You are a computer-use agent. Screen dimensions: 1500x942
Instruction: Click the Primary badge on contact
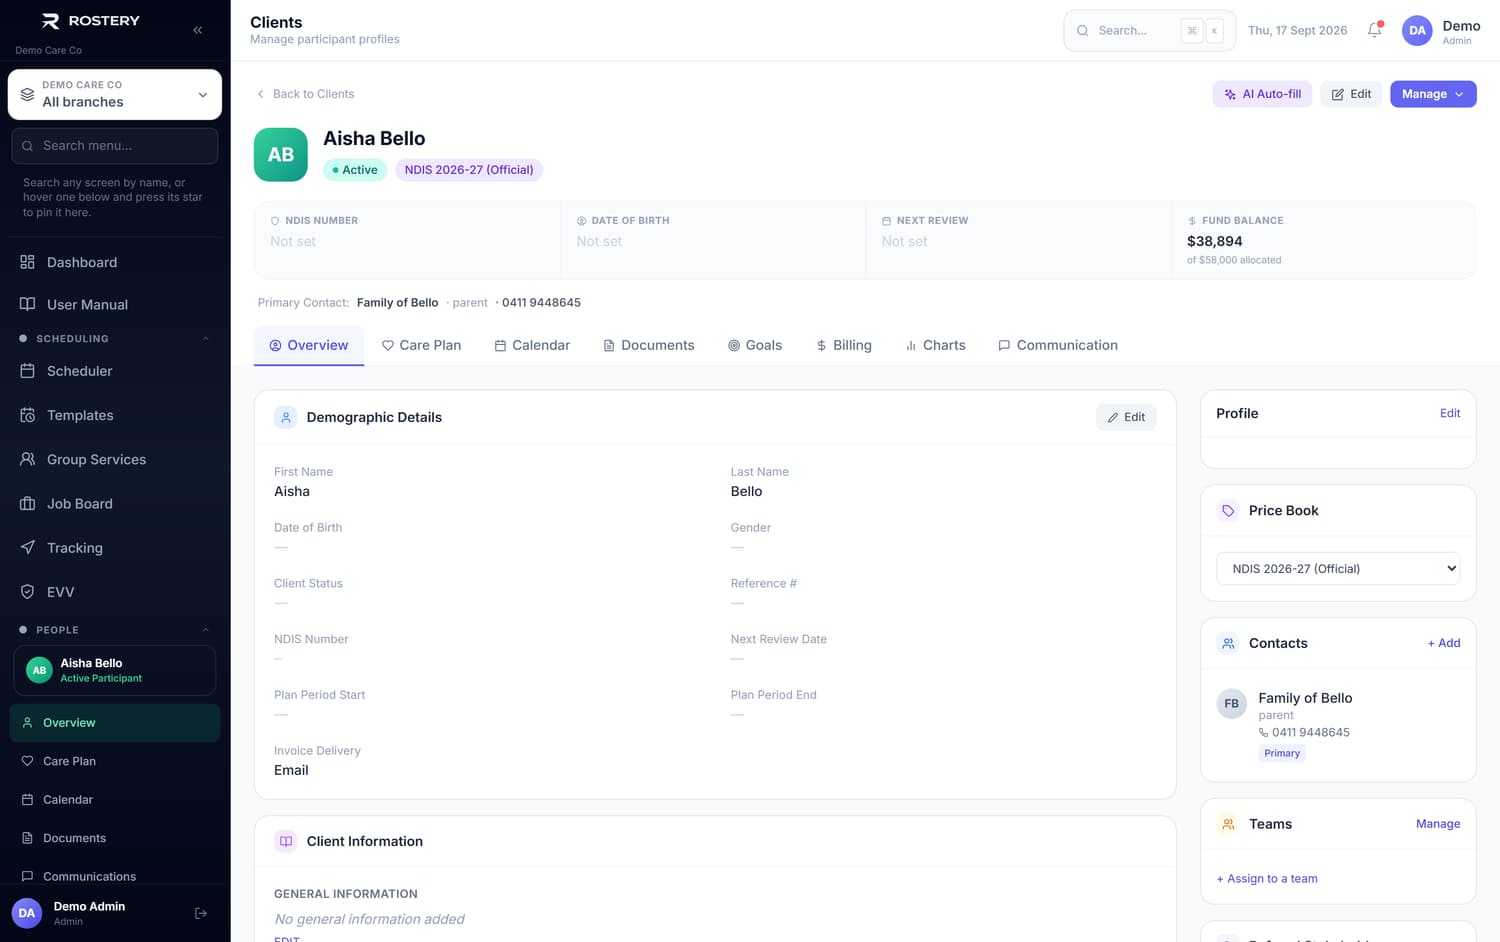[1282, 753]
